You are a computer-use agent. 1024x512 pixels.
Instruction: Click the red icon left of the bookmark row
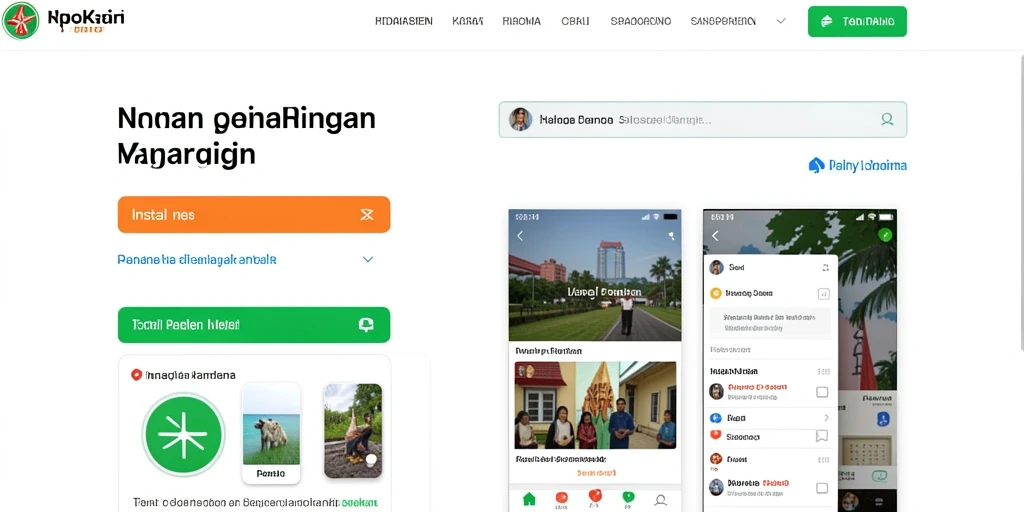[x=715, y=436]
